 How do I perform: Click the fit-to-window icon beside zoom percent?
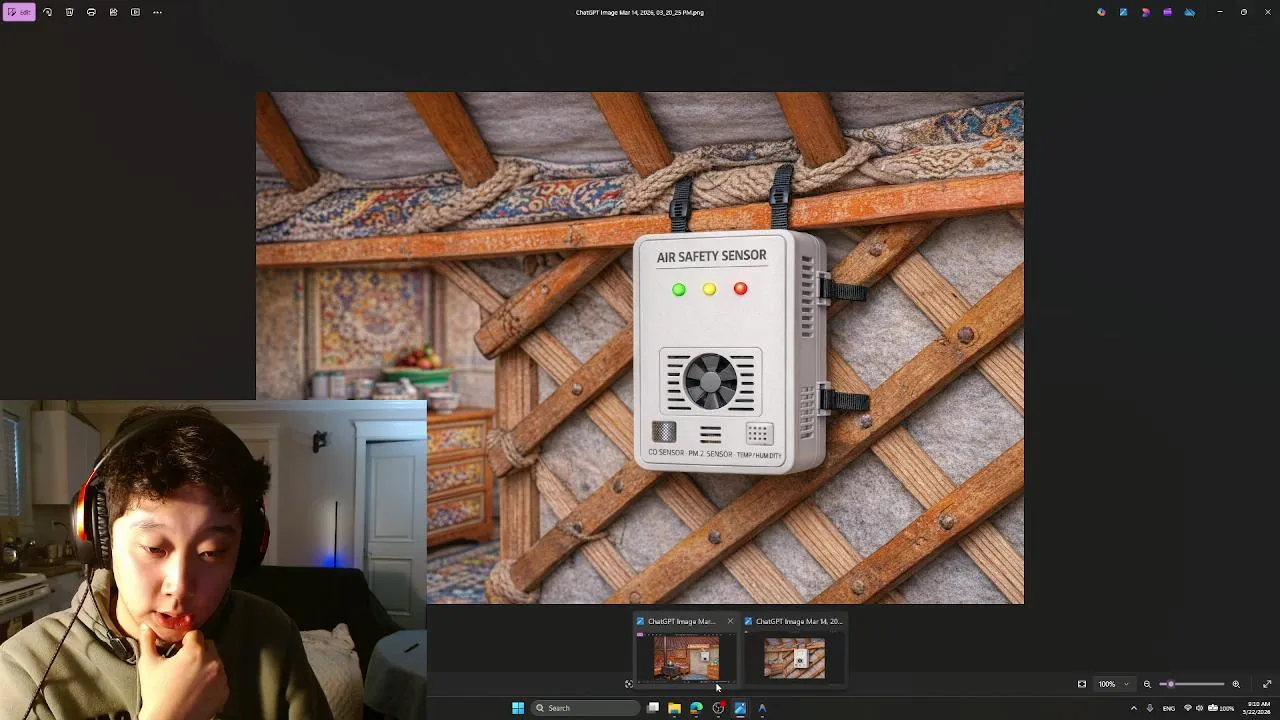click(x=1081, y=684)
